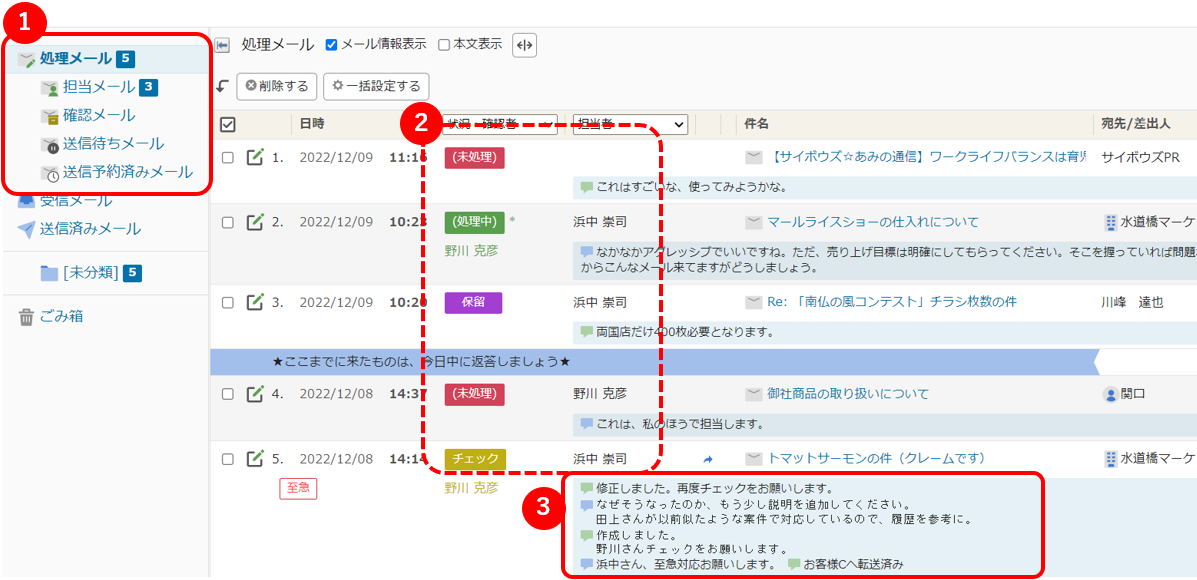Click the purple 保留 status label
This screenshot has height=580, width=1197.
coord(473,302)
